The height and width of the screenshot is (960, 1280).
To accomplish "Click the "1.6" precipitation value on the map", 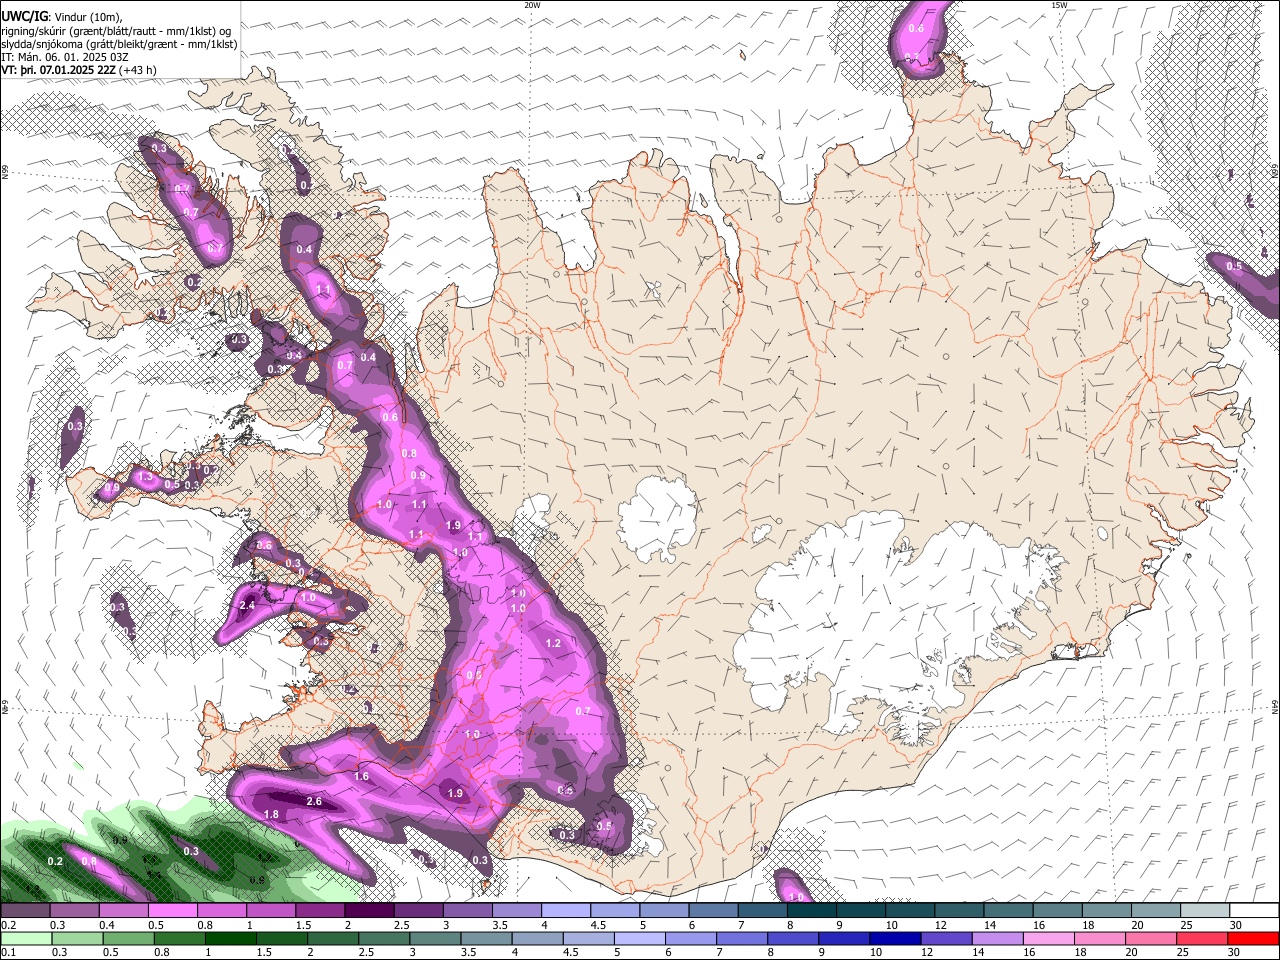I will (x=361, y=776).
